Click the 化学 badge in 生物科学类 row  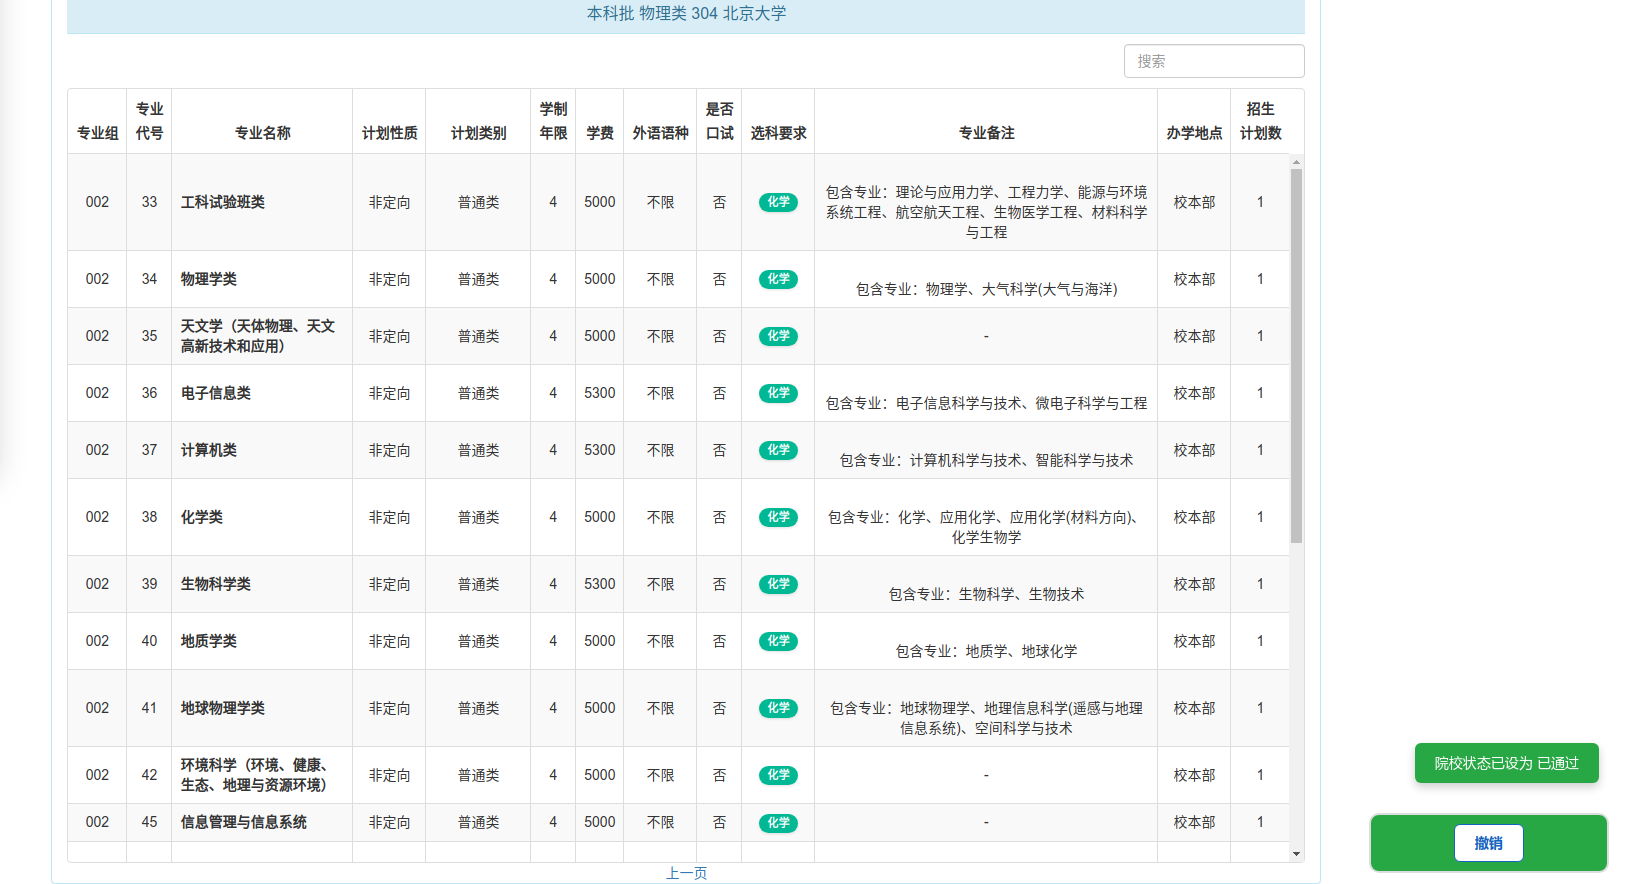pyautogui.click(x=778, y=584)
